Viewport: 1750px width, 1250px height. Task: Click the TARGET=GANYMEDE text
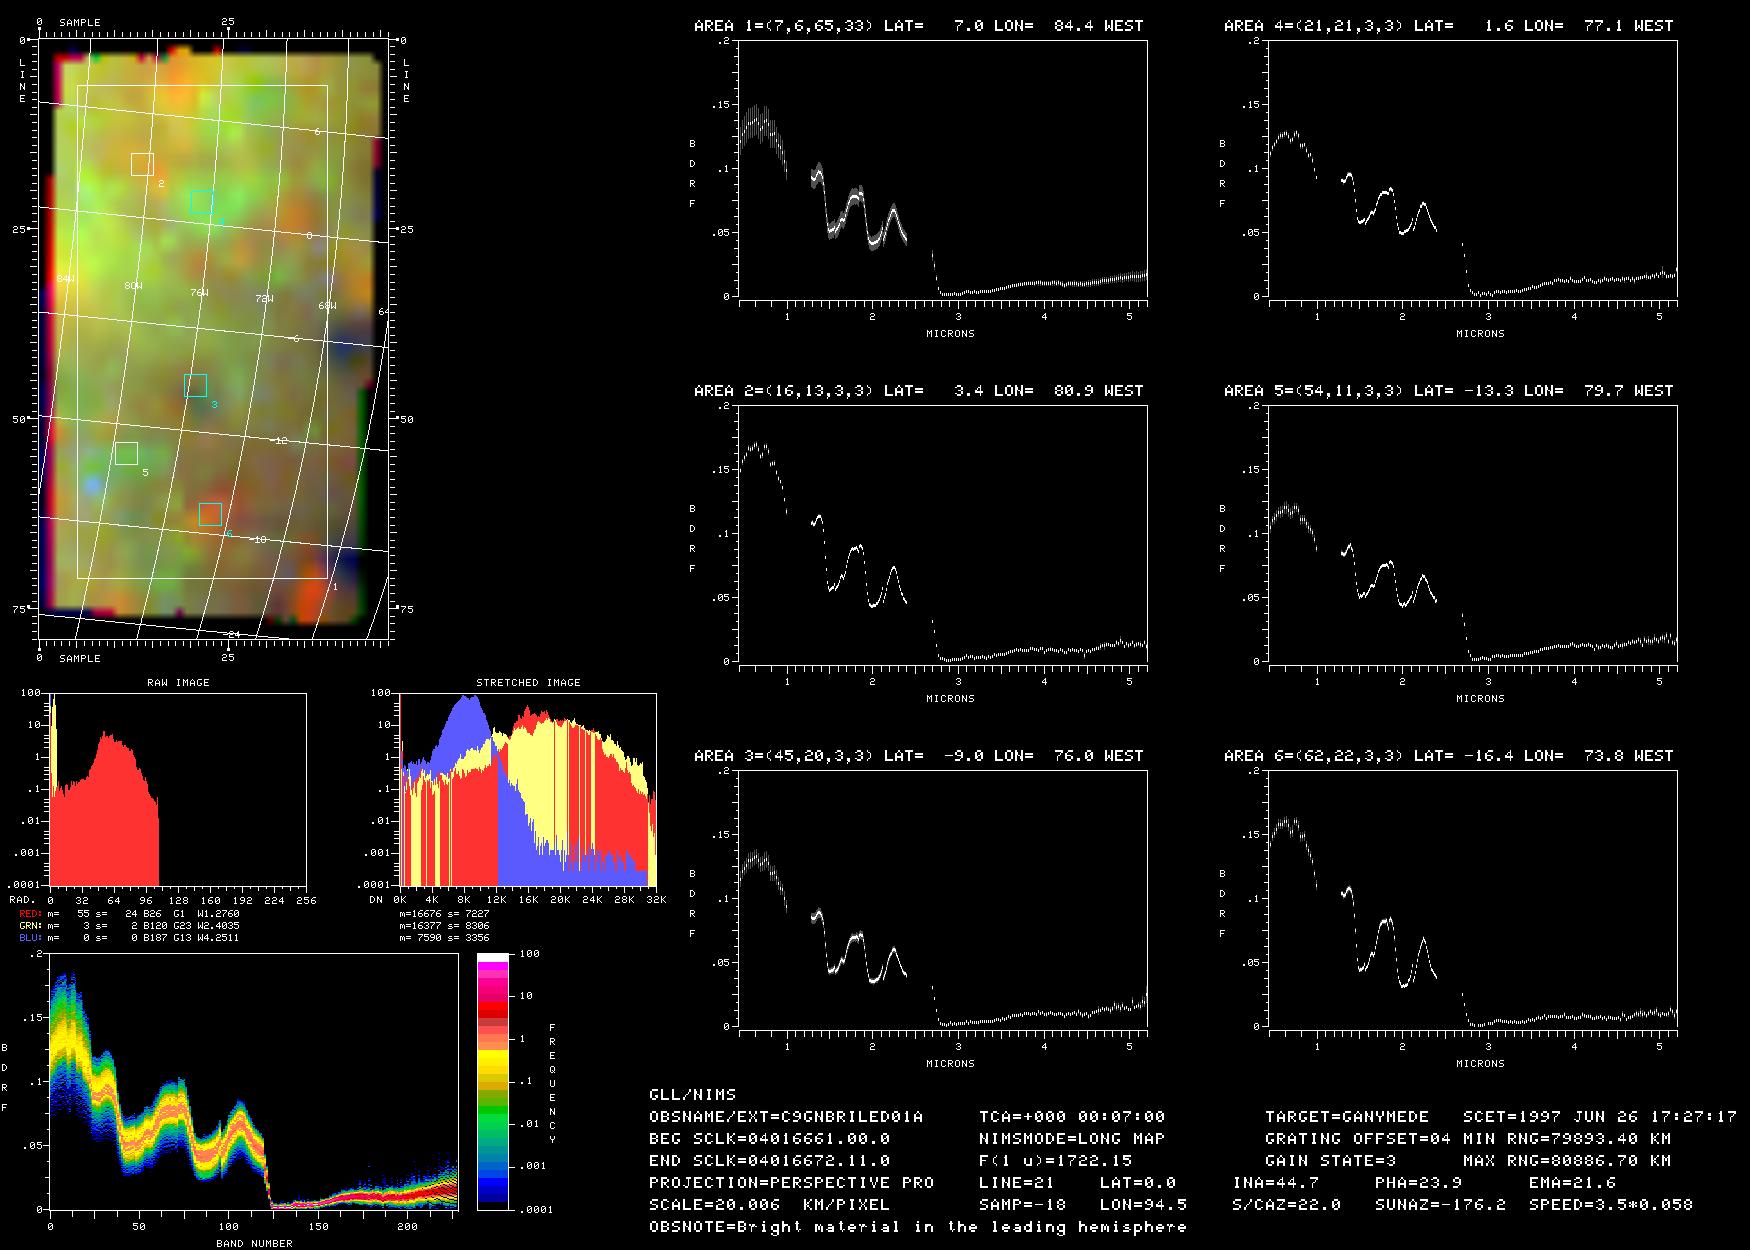(x=1346, y=1116)
